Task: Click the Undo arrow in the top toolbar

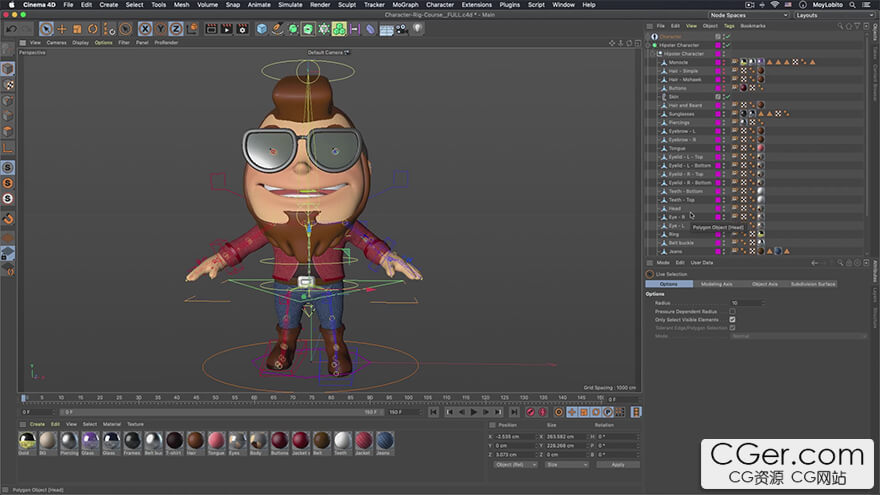Action: tap(11, 29)
